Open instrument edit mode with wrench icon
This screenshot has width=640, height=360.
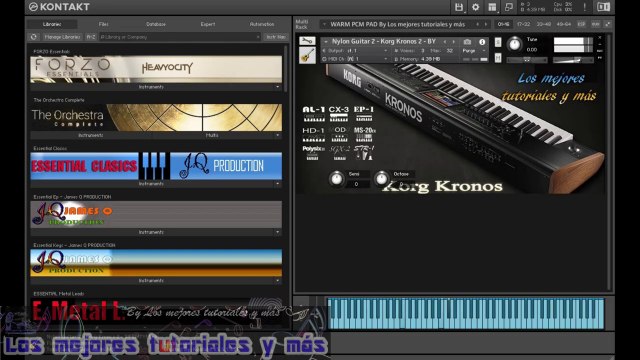click(x=307, y=41)
